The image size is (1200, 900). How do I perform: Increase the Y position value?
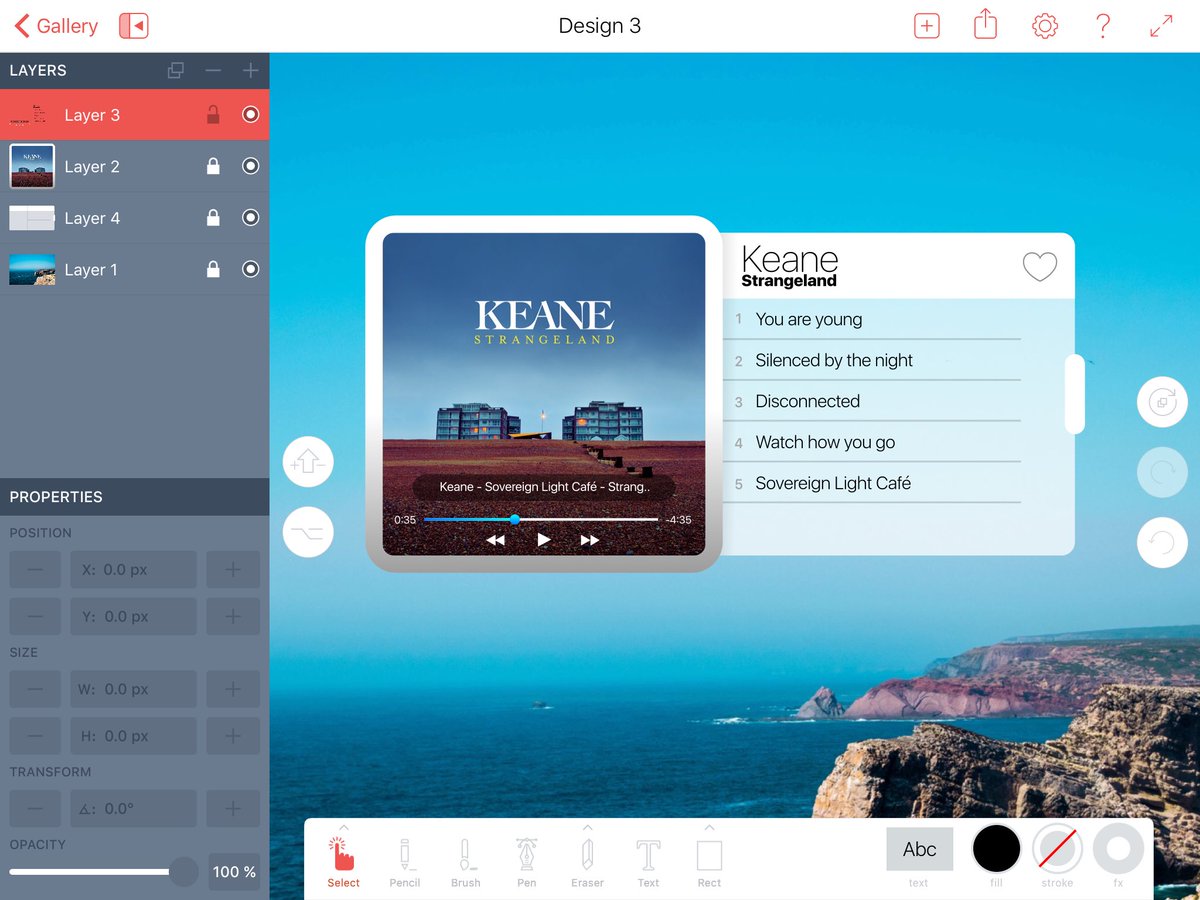click(233, 617)
